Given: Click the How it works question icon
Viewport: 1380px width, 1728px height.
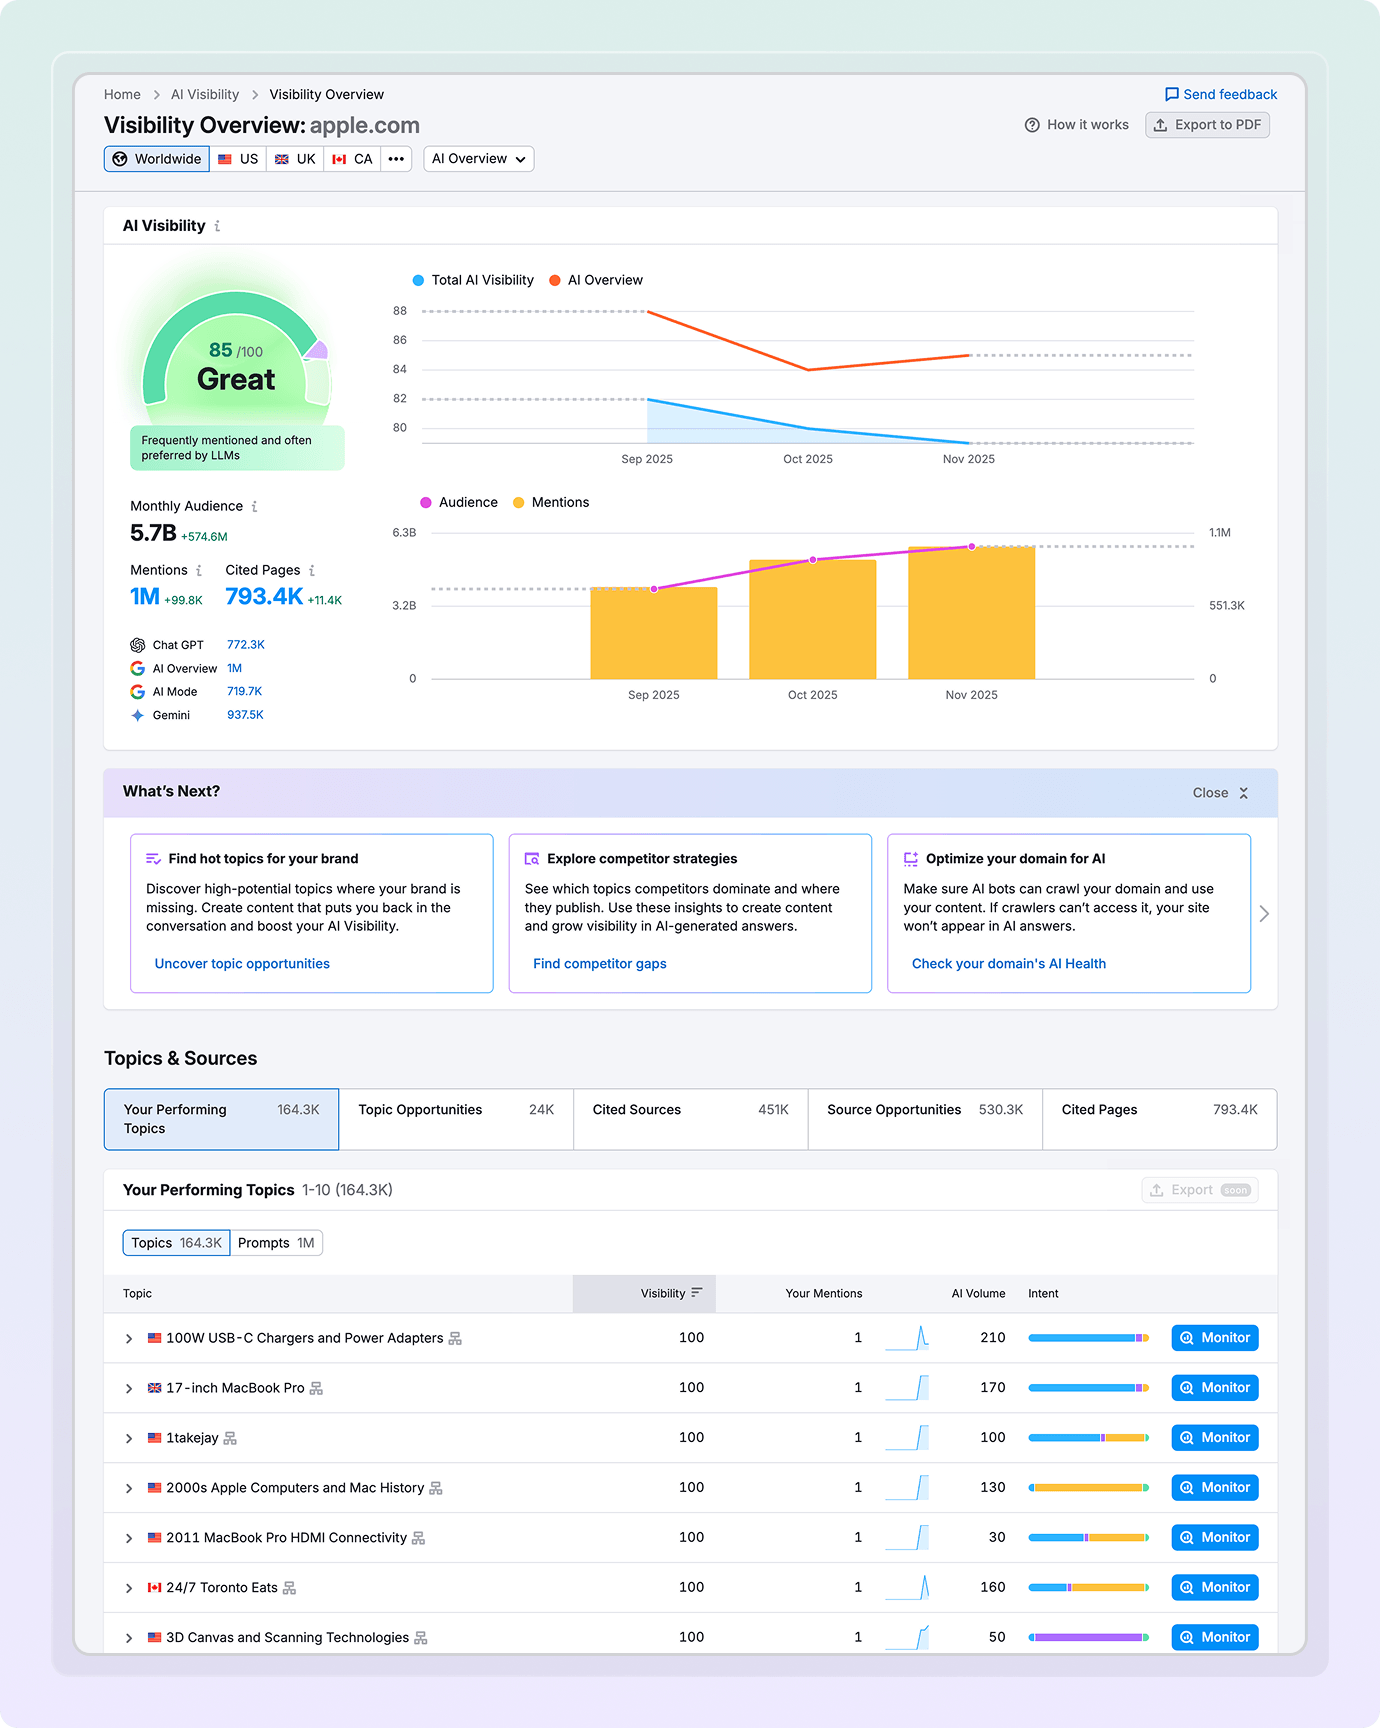Looking at the screenshot, I should (x=1032, y=125).
